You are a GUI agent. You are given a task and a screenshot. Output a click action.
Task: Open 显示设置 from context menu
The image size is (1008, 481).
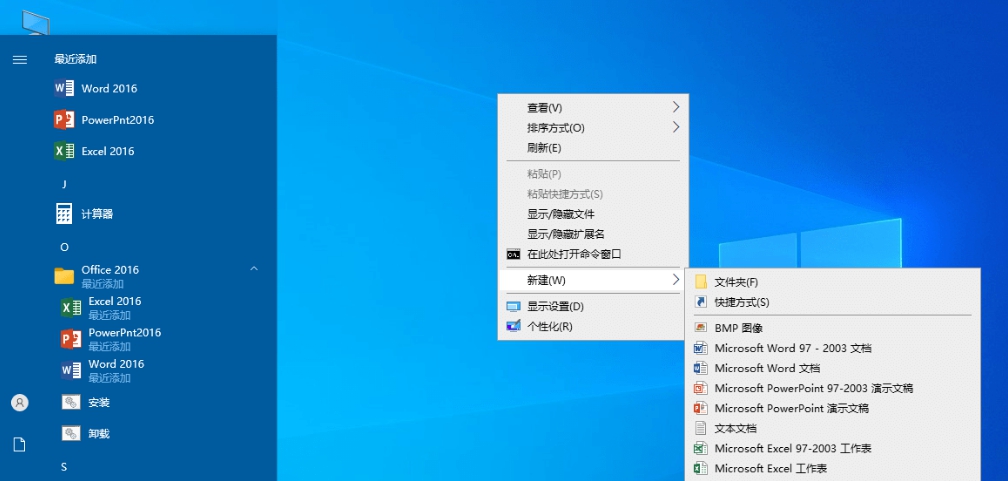[x=593, y=306]
